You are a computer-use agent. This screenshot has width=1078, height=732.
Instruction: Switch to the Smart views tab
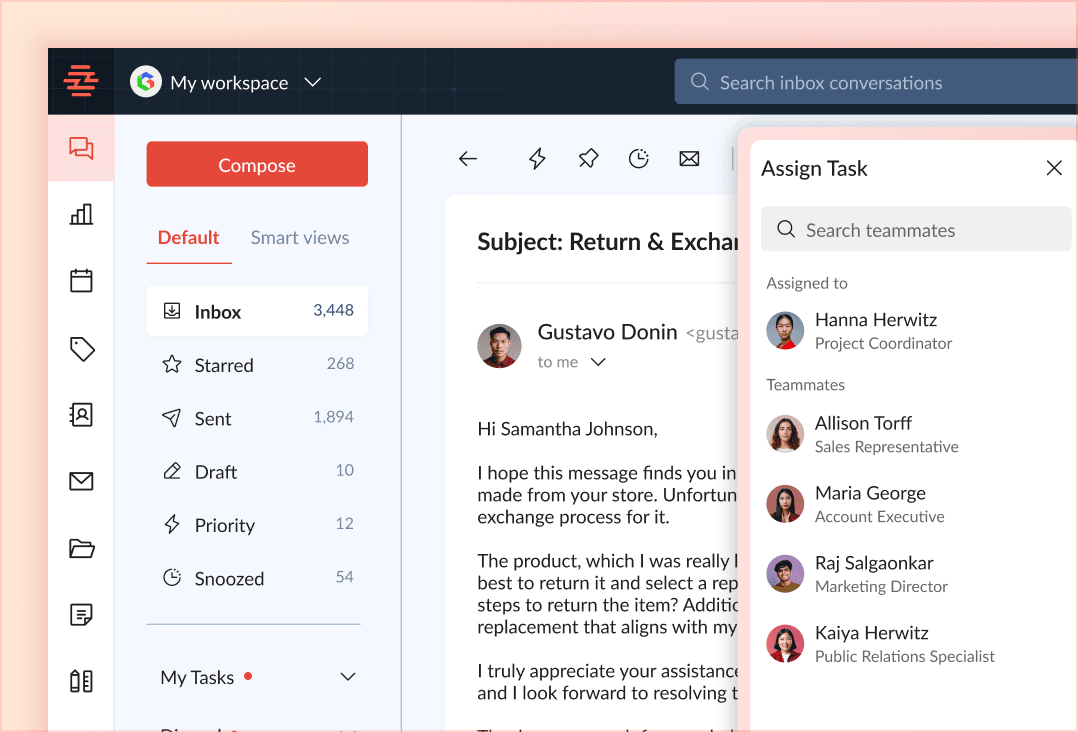click(300, 238)
